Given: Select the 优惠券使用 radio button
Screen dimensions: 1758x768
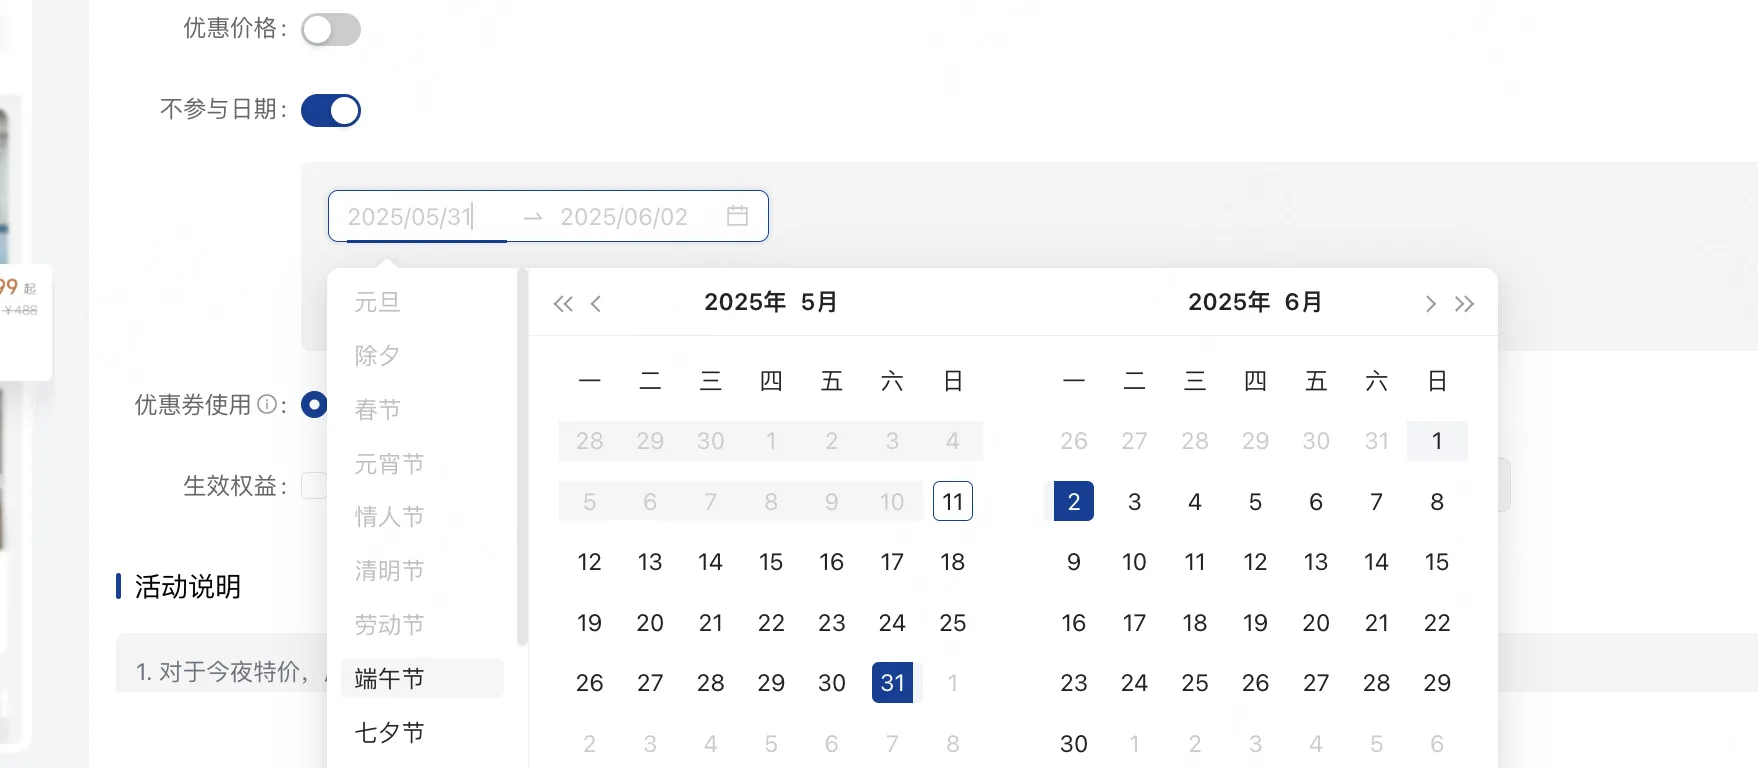Looking at the screenshot, I should 314,405.
